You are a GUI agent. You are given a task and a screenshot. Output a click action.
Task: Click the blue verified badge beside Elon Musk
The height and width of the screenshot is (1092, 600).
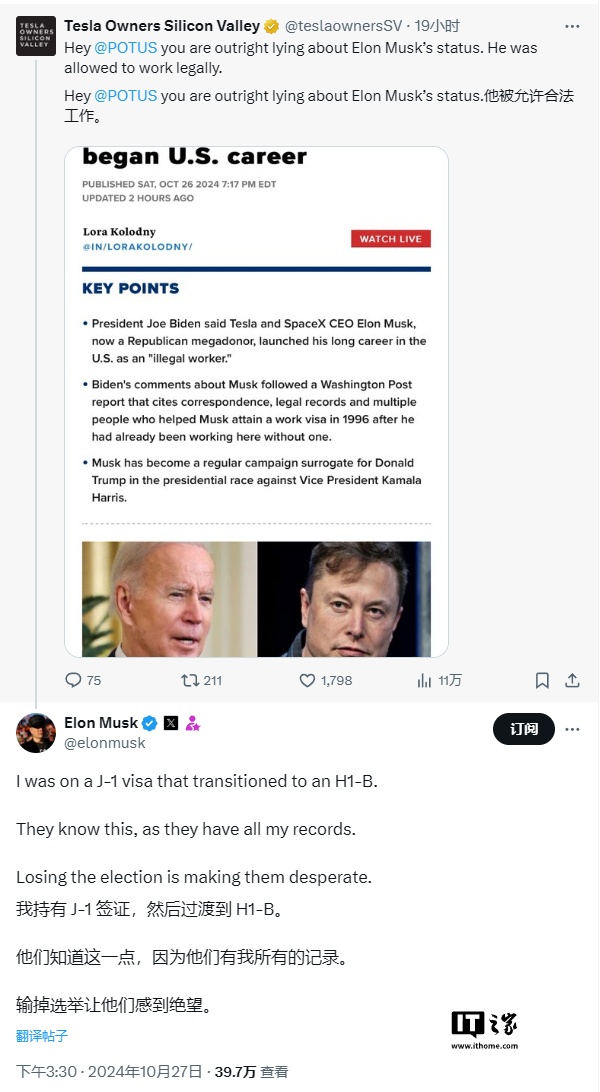(x=150, y=723)
